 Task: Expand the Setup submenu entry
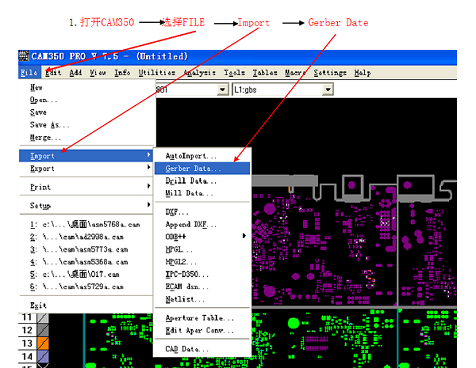(x=86, y=205)
